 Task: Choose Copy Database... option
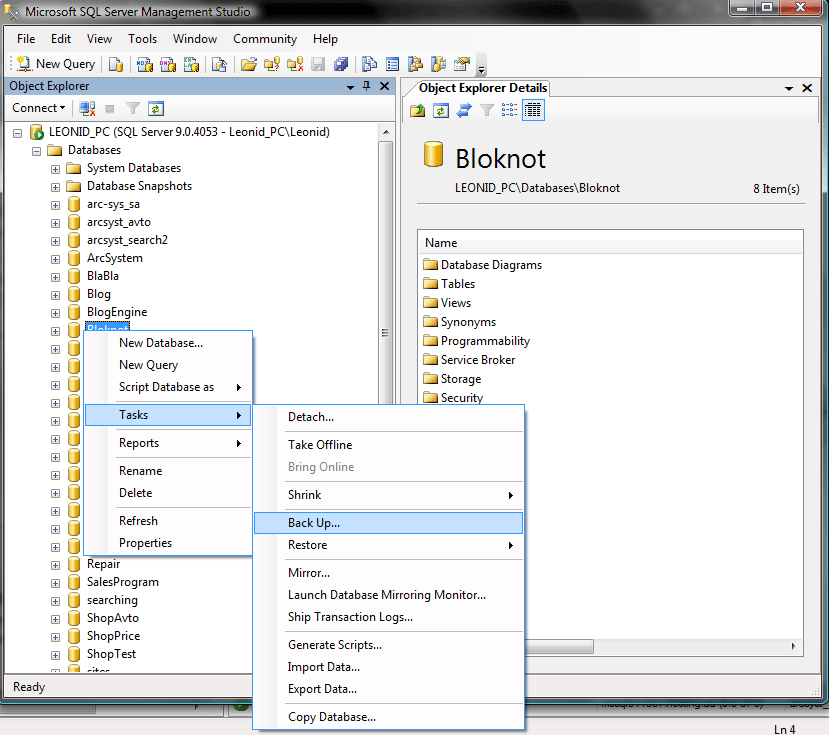tap(389, 718)
